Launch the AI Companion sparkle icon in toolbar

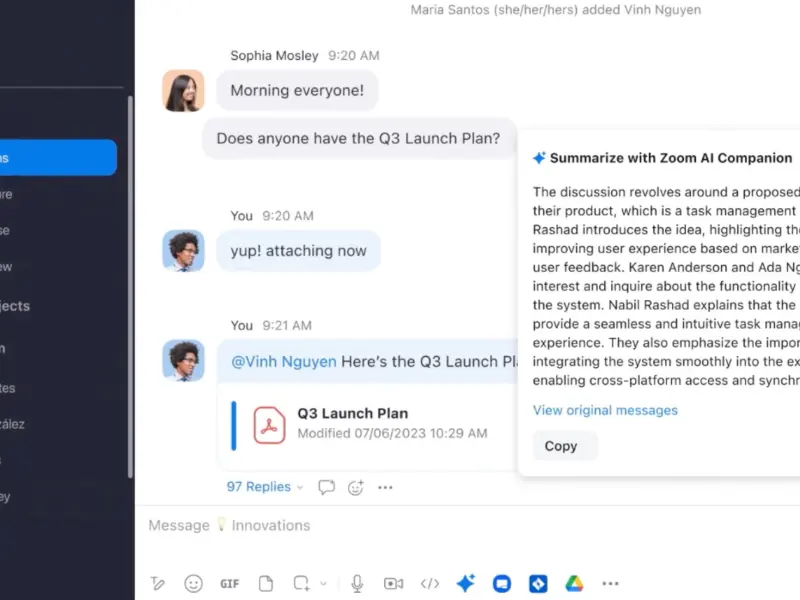tap(466, 583)
